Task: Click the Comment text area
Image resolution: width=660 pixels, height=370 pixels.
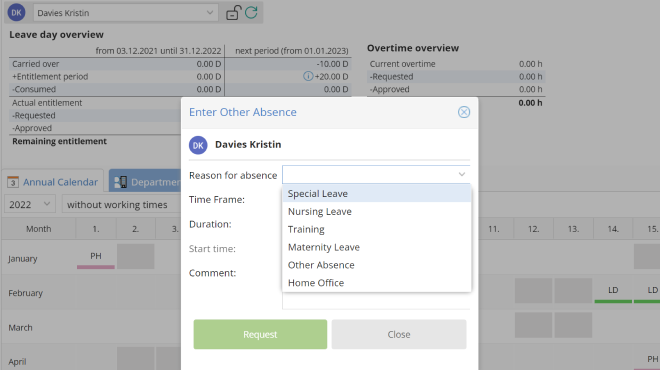Action: click(376, 301)
